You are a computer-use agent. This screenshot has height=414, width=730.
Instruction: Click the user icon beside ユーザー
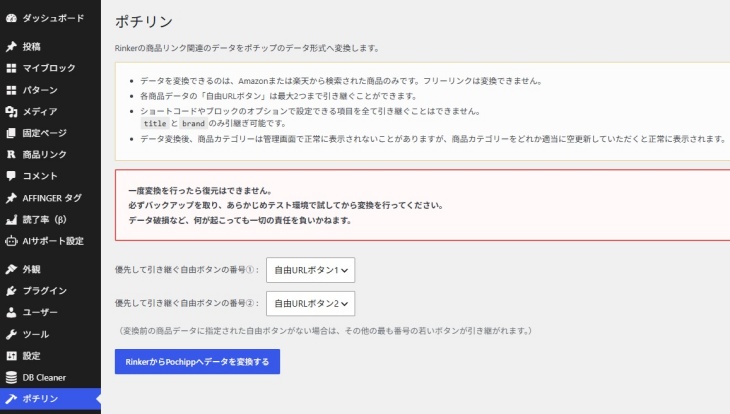click(11, 312)
